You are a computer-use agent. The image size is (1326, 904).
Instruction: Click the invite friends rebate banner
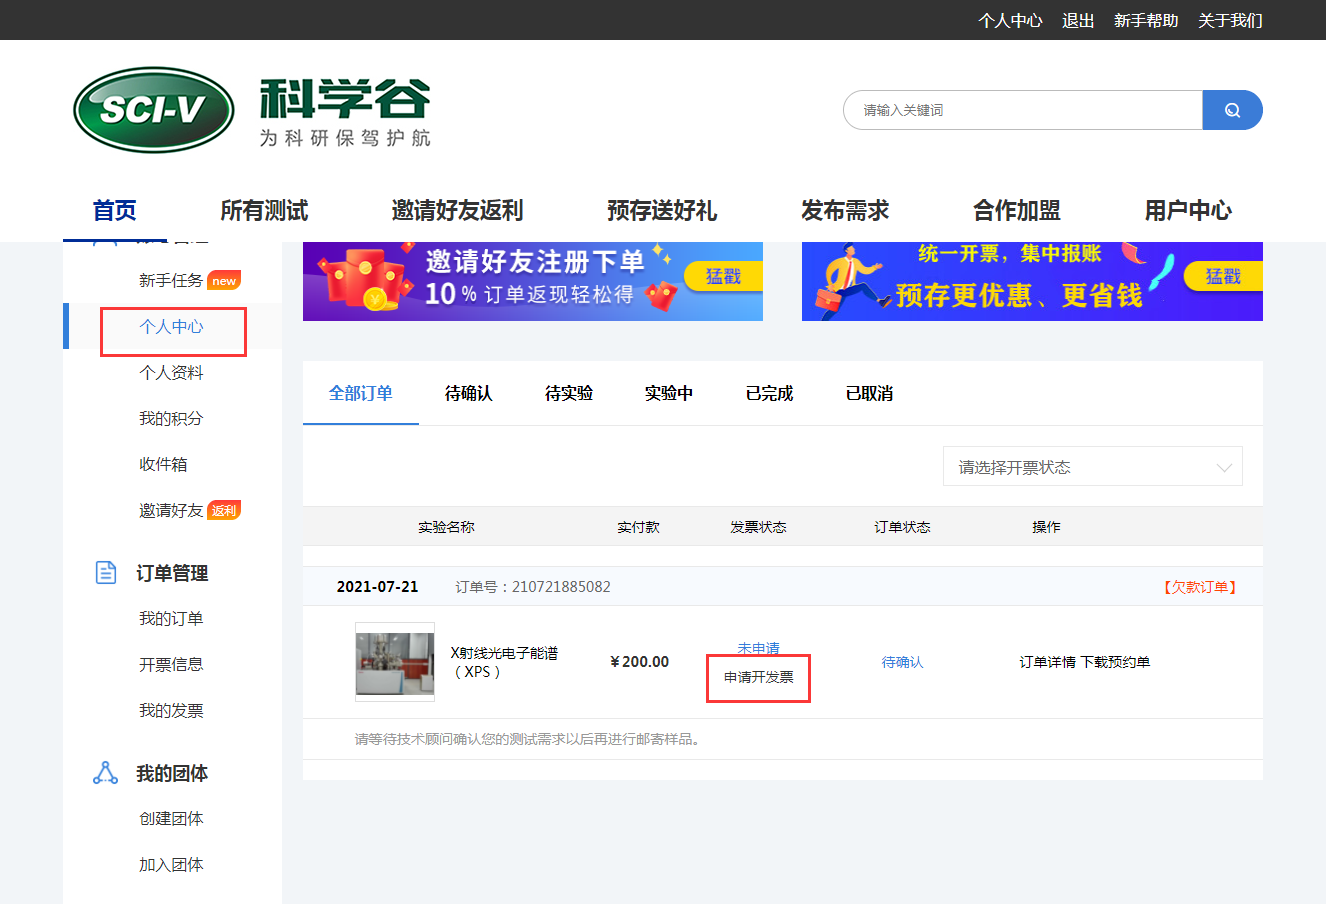tap(532, 281)
